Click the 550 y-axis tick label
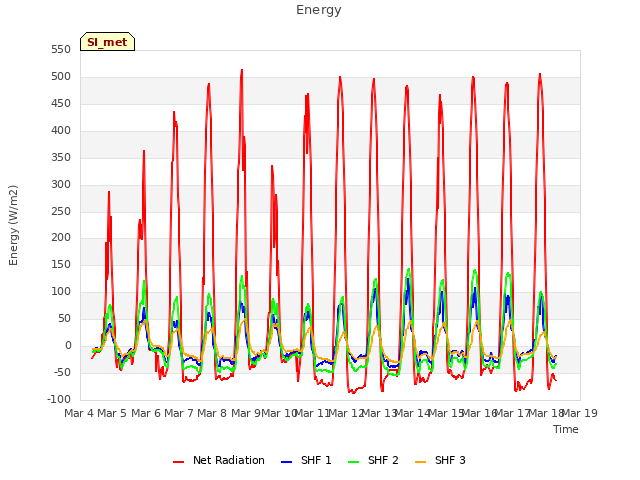The width and height of the screenshot is (640, 480). tap(61, 50)
